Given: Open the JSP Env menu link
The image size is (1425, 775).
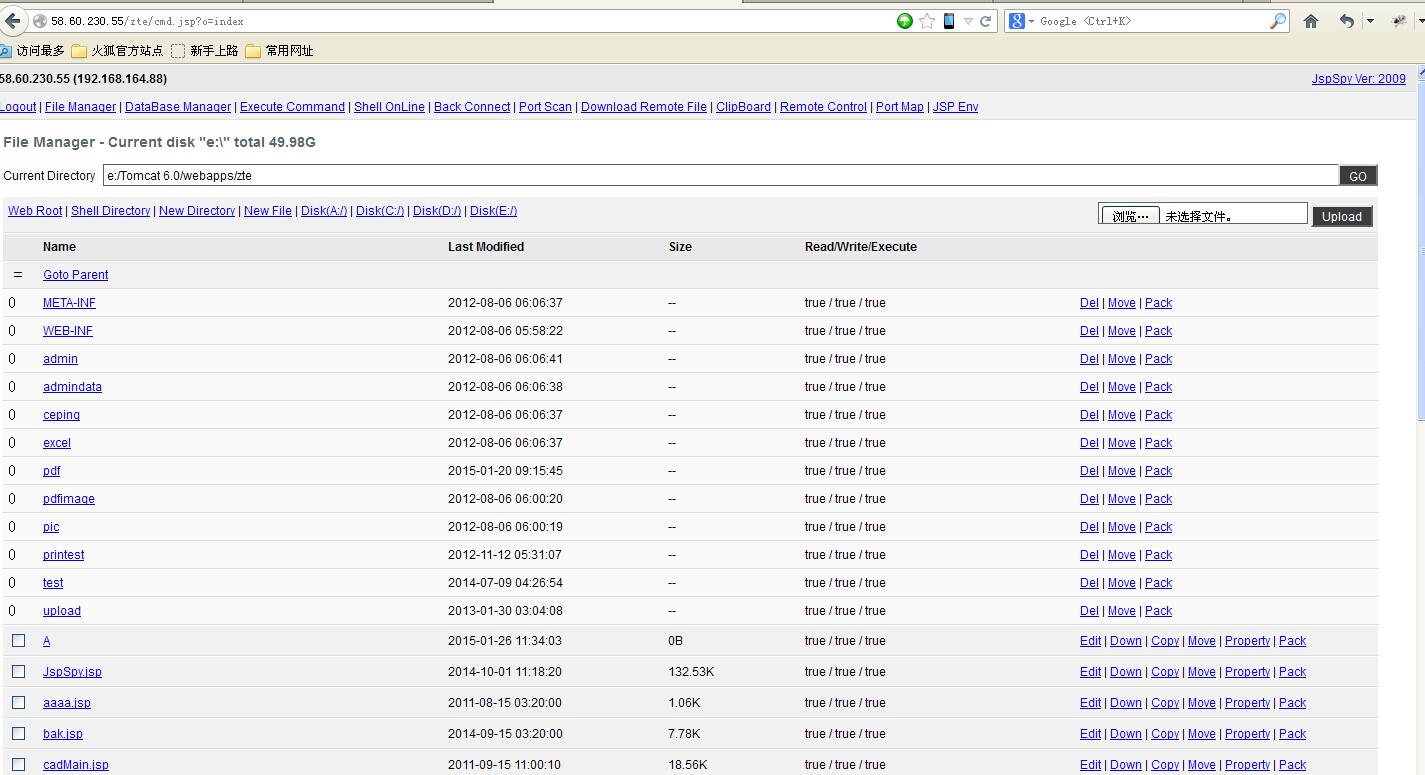Looking at the screenshot, I should click(x=955, y=107).
